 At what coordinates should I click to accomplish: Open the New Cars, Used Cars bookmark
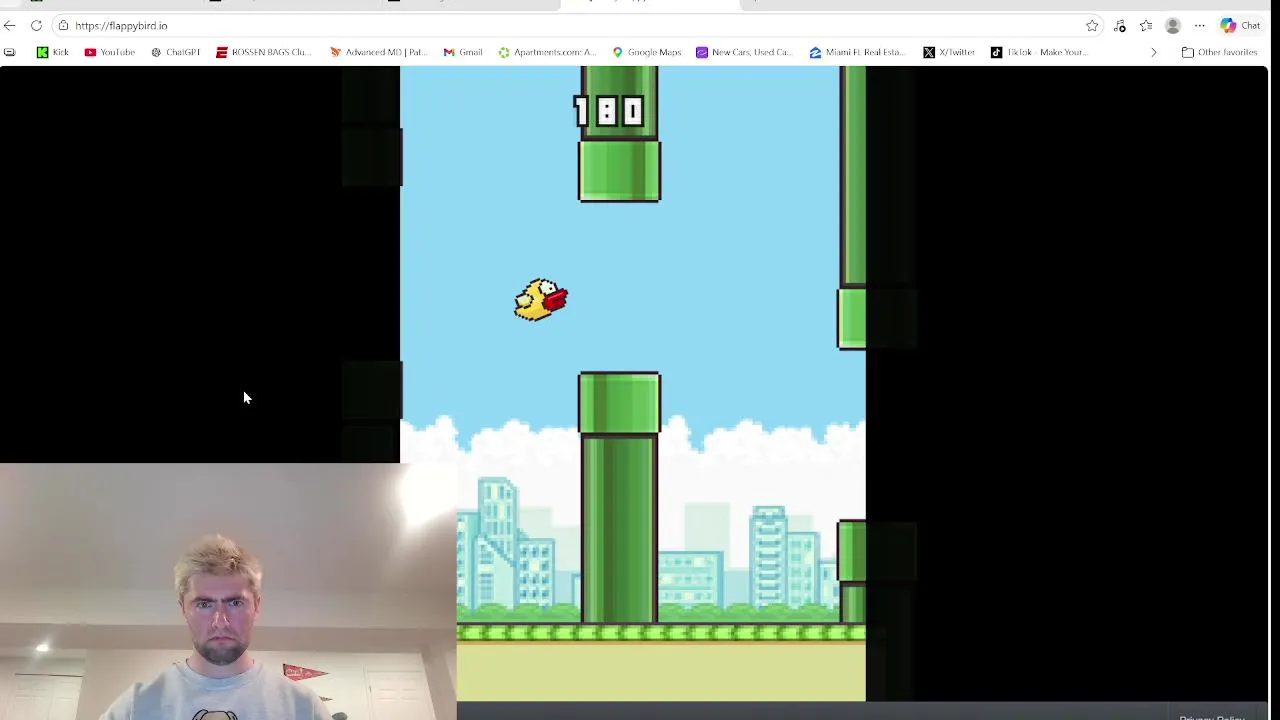(744, 52)
